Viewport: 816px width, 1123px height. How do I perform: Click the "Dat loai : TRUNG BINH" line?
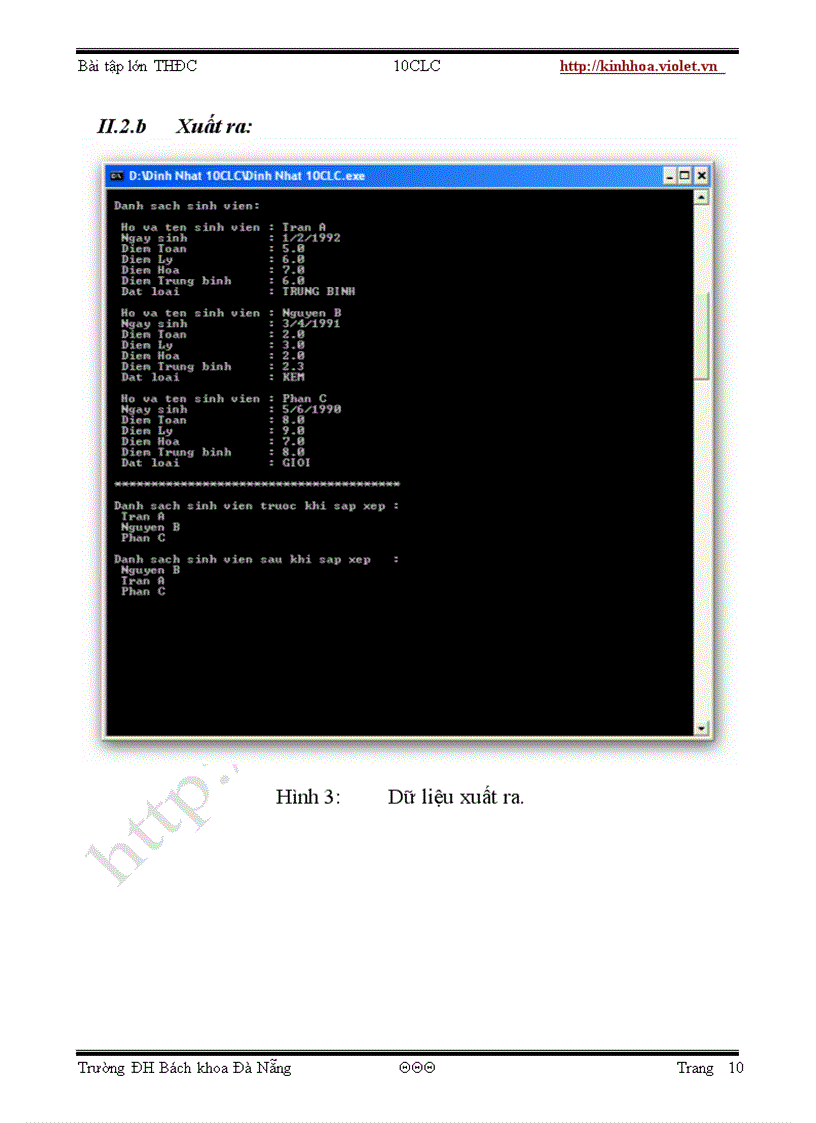pos(237,292)
